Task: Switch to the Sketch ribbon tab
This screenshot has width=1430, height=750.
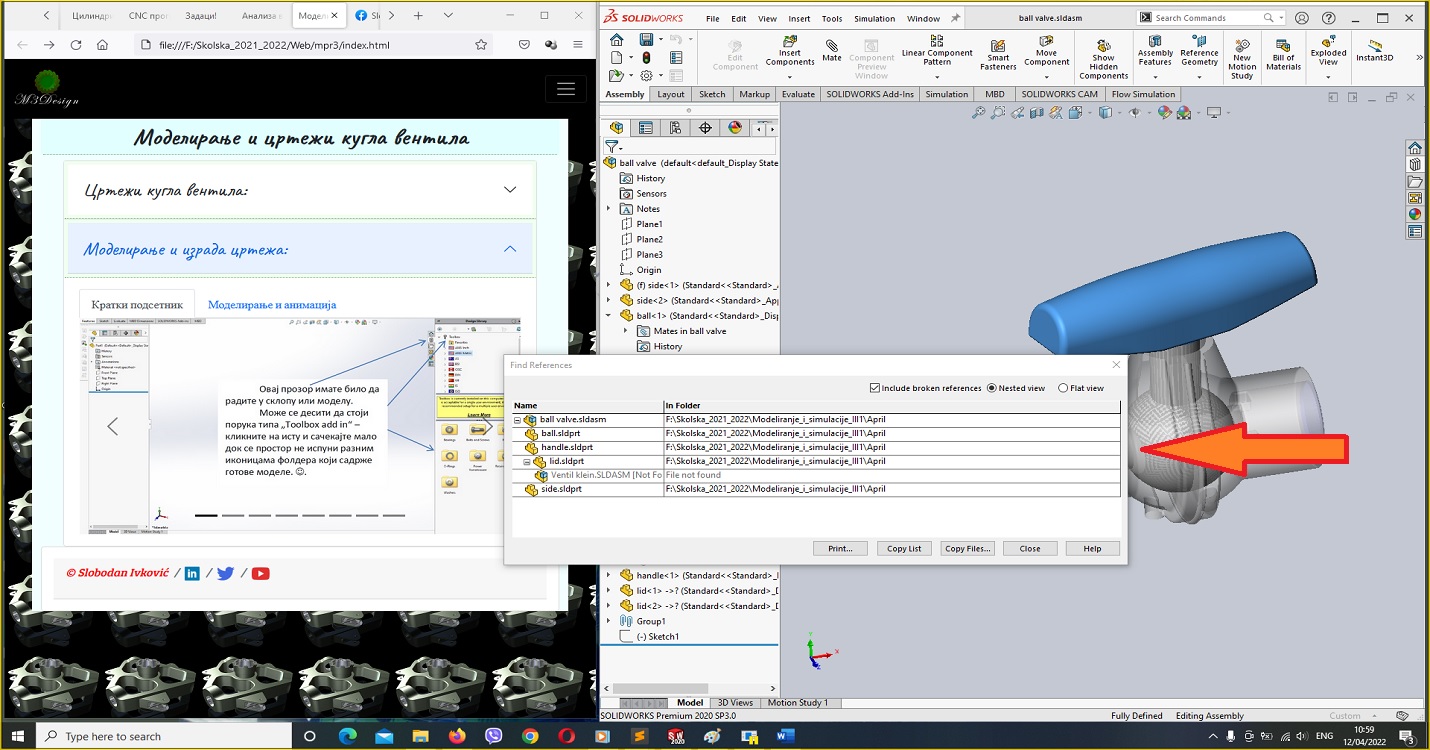Action: (x=712, y=94)
